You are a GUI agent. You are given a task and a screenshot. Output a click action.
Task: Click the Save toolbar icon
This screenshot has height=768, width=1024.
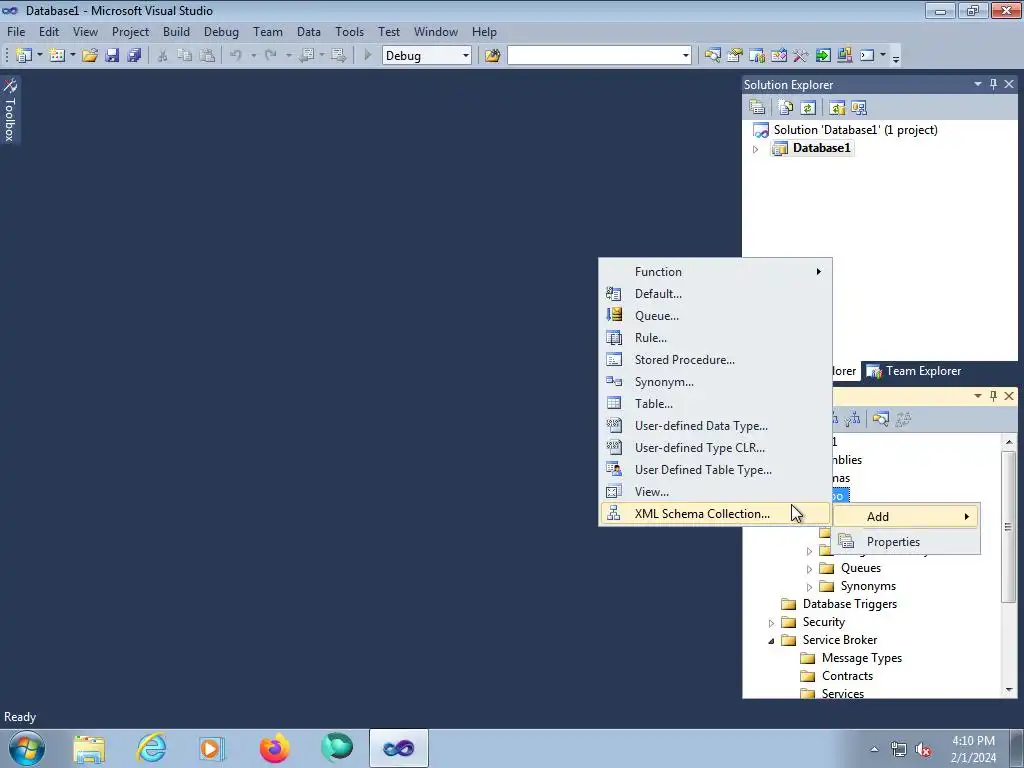(112, 56)
